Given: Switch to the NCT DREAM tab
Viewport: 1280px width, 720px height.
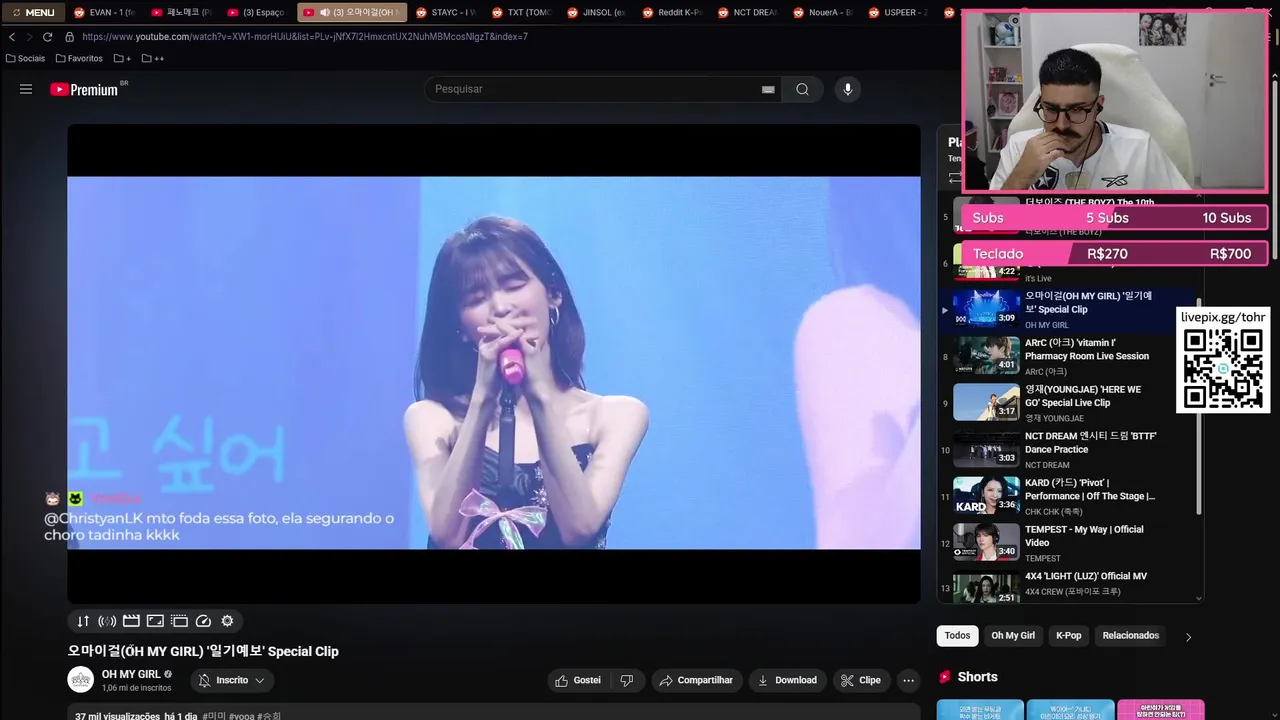Looking at the screenshot, I should click(x=748, y=12).
